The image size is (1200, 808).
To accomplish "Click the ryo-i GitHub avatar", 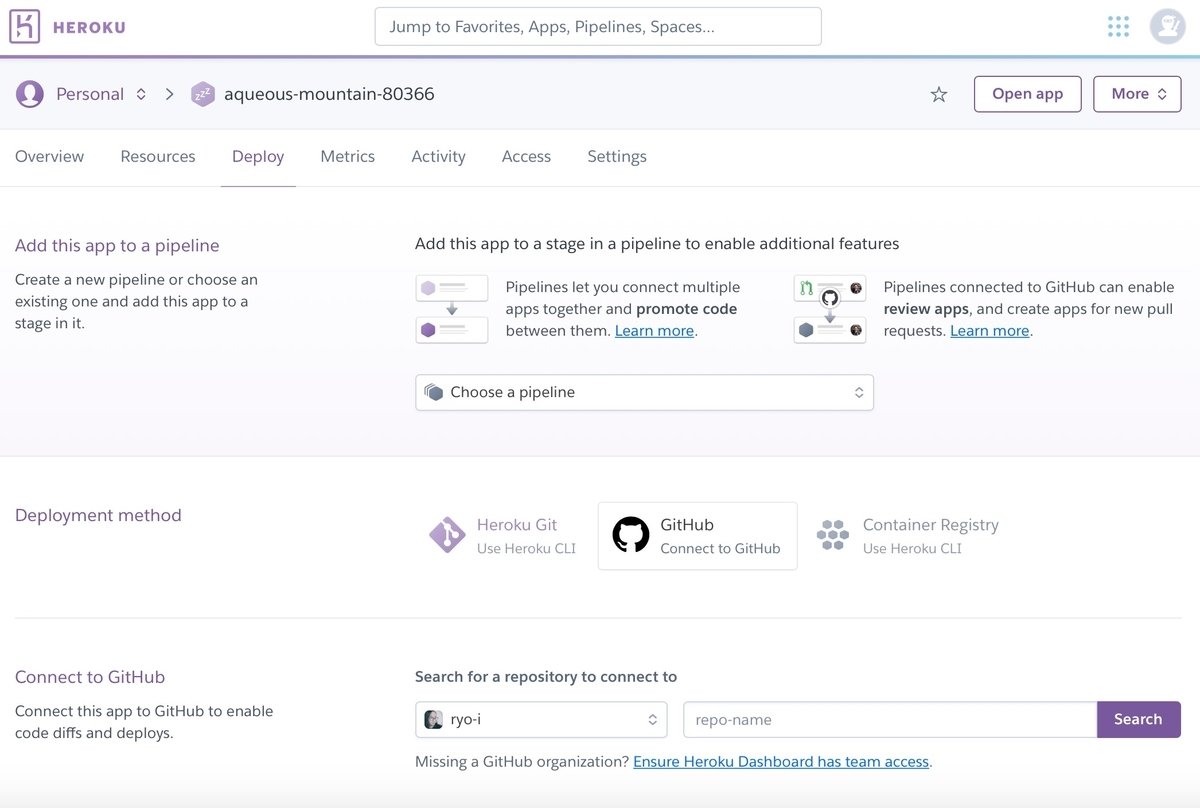I will pyautogui.click(x=433, y=719).
